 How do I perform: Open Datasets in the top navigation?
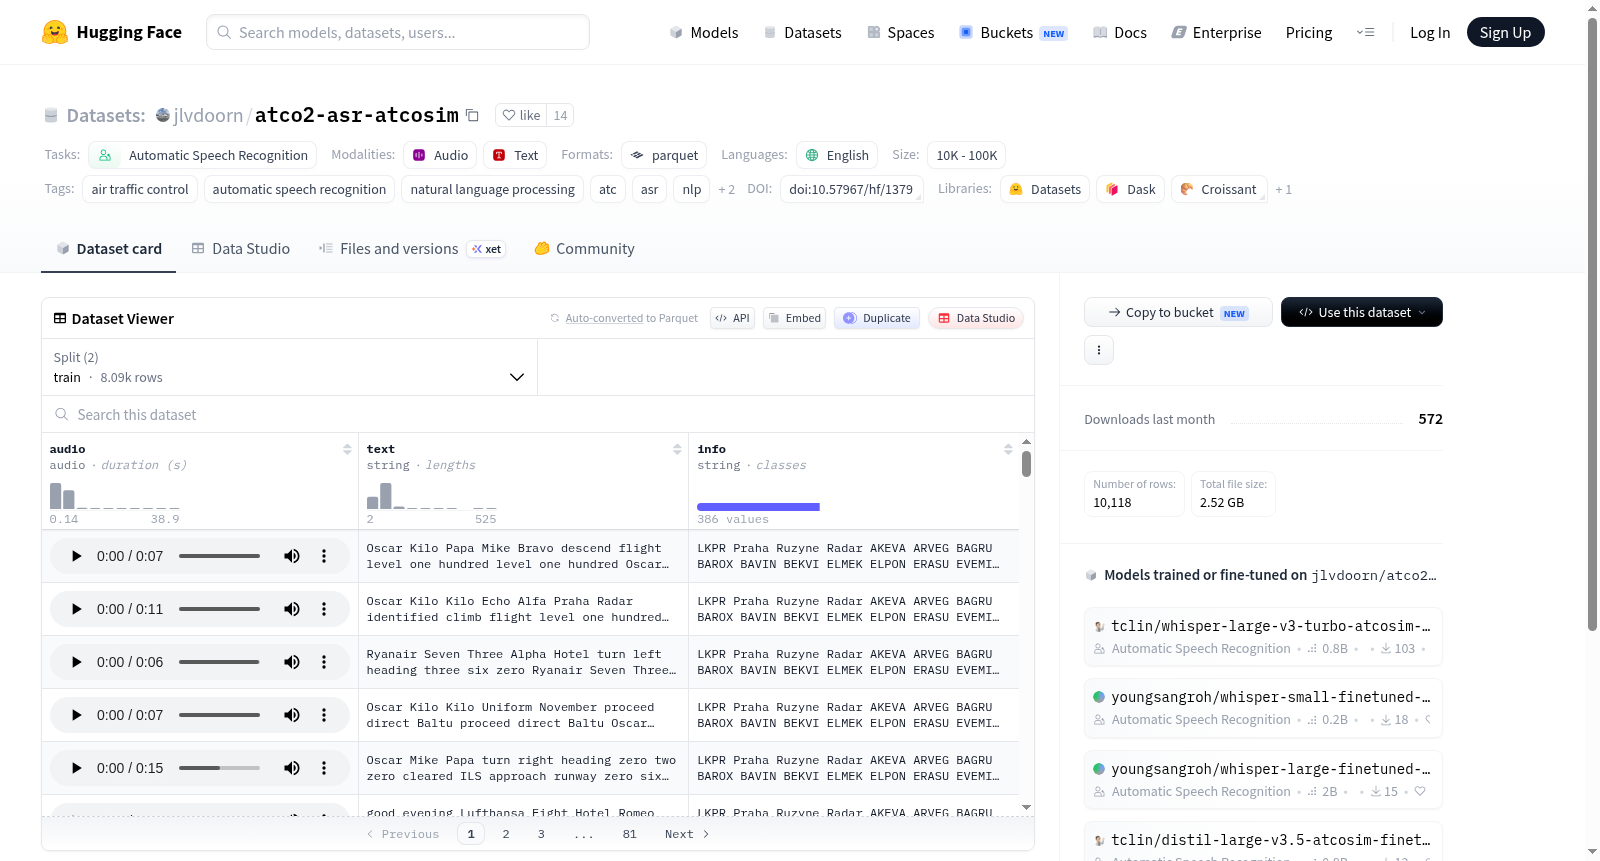pos(802,32)
